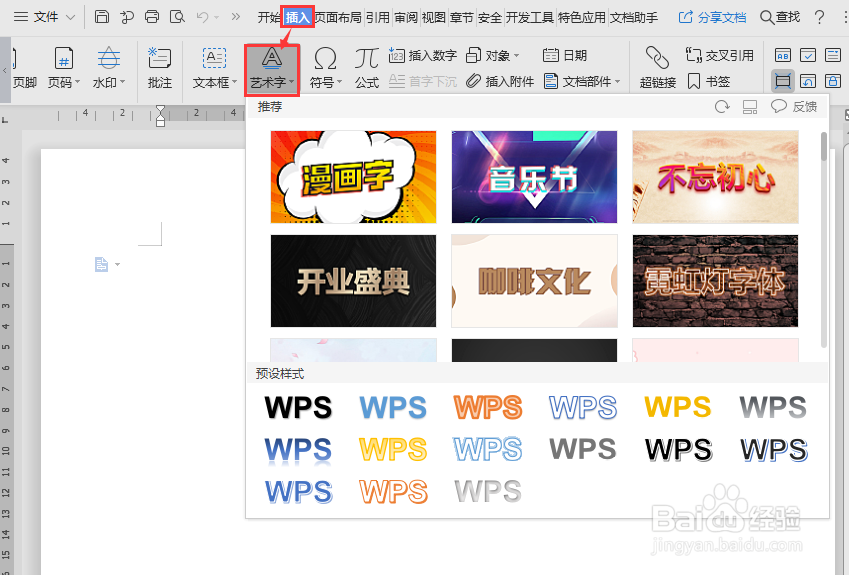The height and width of the screenshot is (575, 849).
Task: Switch to the 页面布局 tab
Action: [338, 18]
